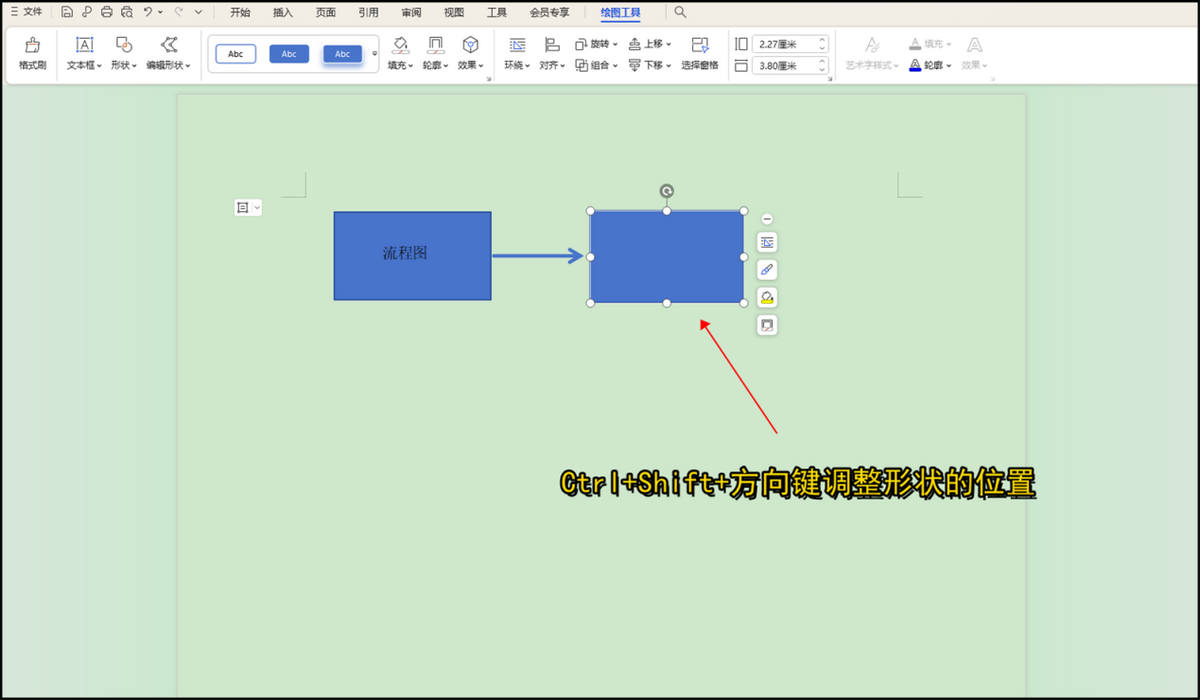Switch to the 页面 page tab
The height and width of the screenshot is (700, 1200).
(x=326, y=13)
